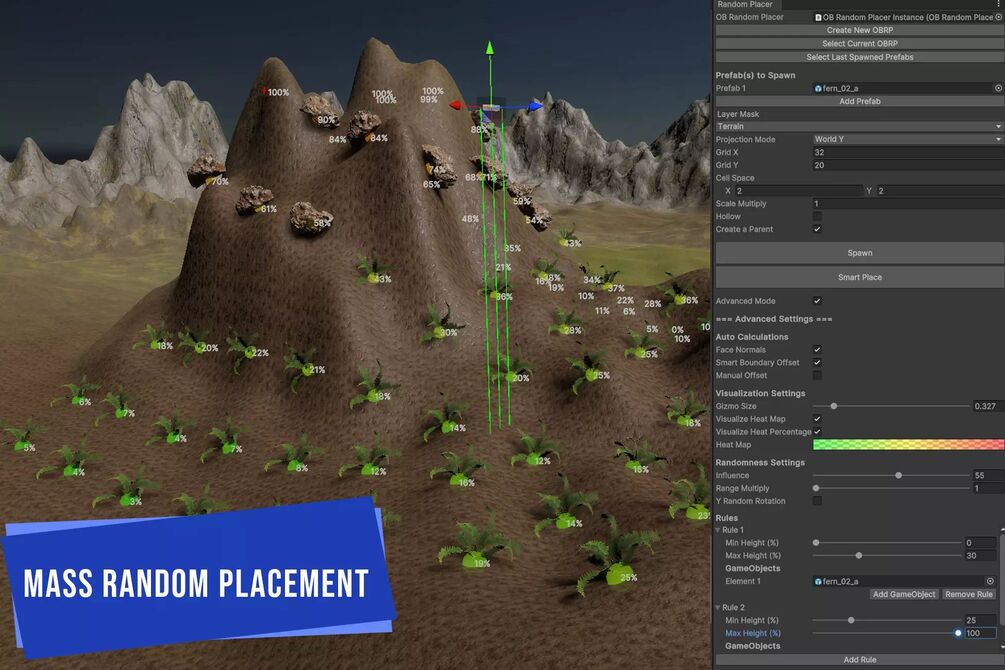Click the red X-axis arrow of the gizmo
This screenshot has height=670, width=1005.
456,105
